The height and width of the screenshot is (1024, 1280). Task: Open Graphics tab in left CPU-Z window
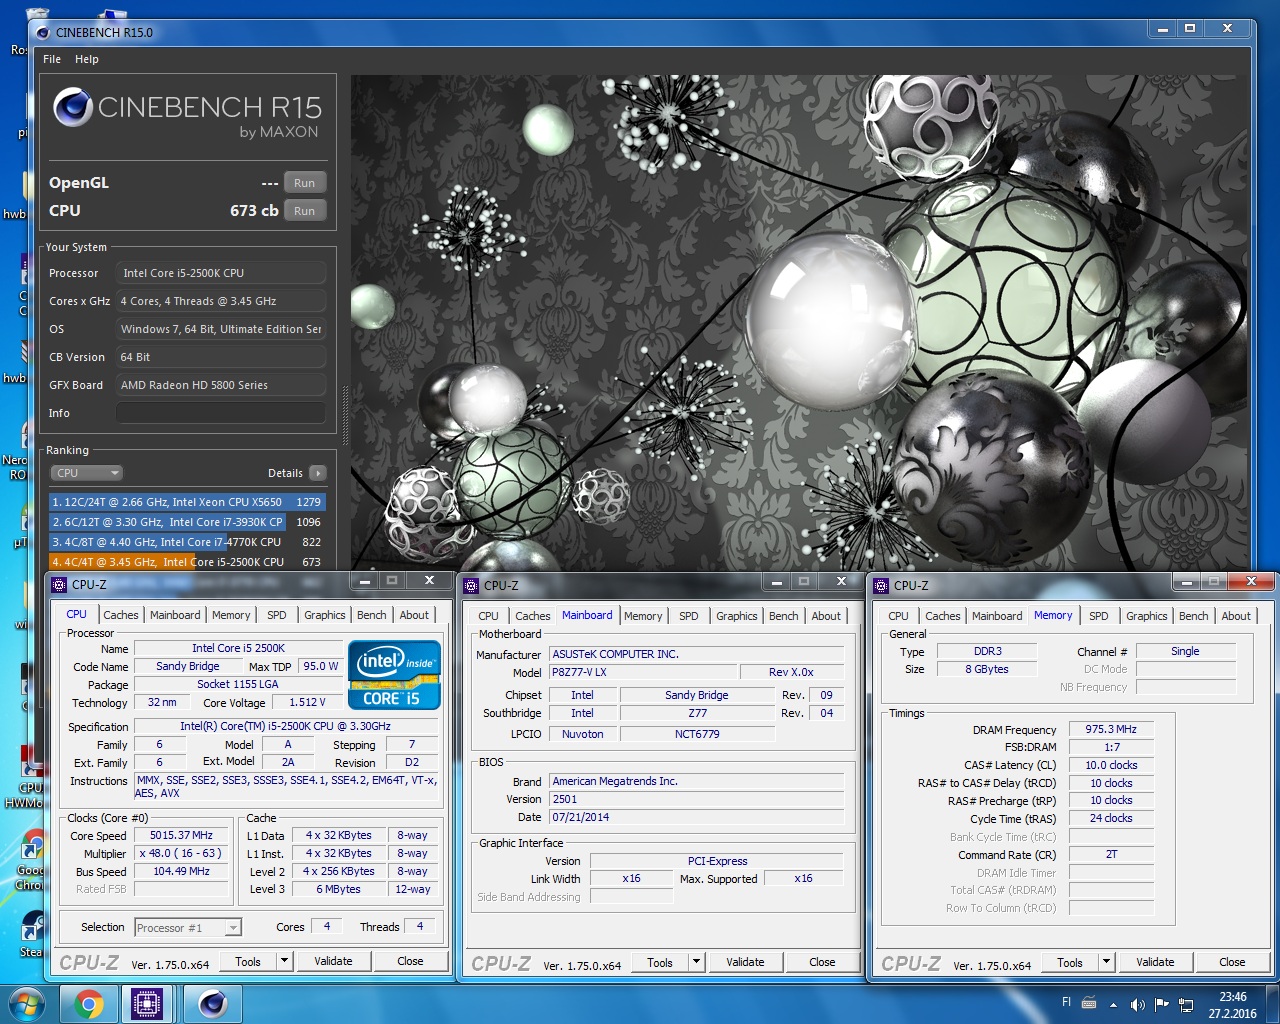[x=325, y=615]
